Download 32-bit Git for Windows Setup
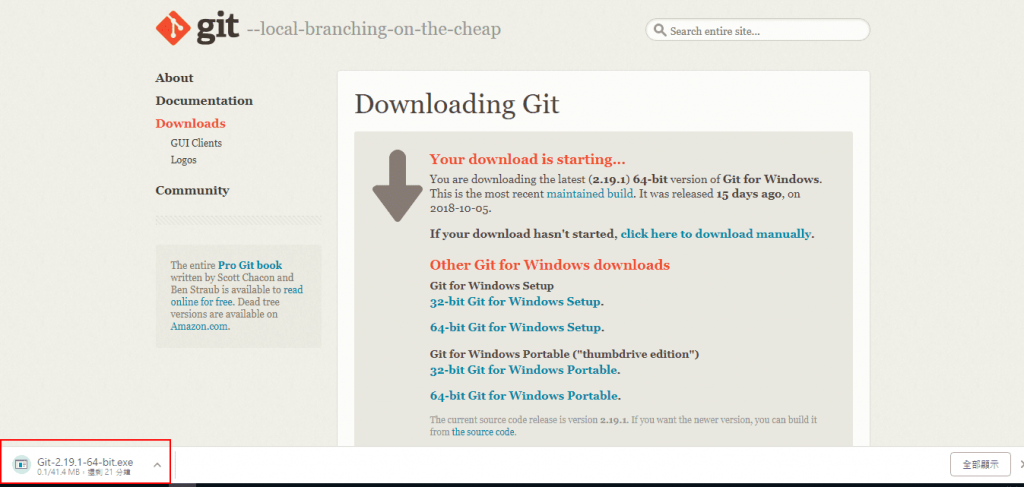This screenshot has height=487, width=1024. click(515, 302)
